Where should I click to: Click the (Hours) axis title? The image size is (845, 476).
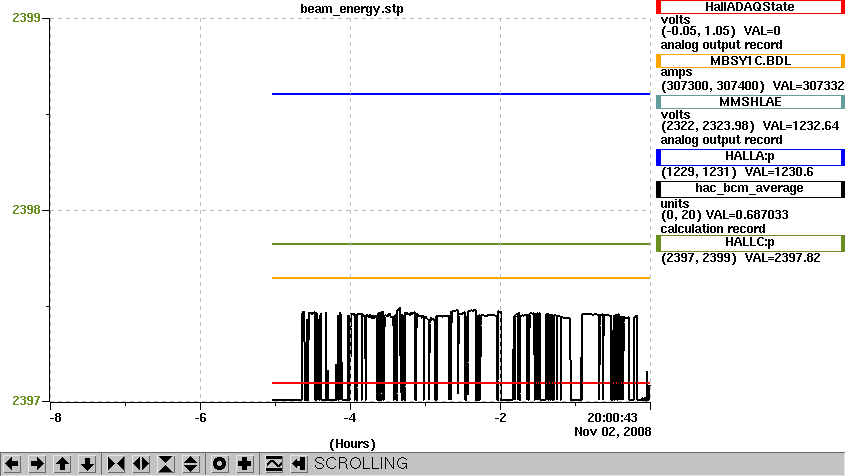click(x=352, y=444)
